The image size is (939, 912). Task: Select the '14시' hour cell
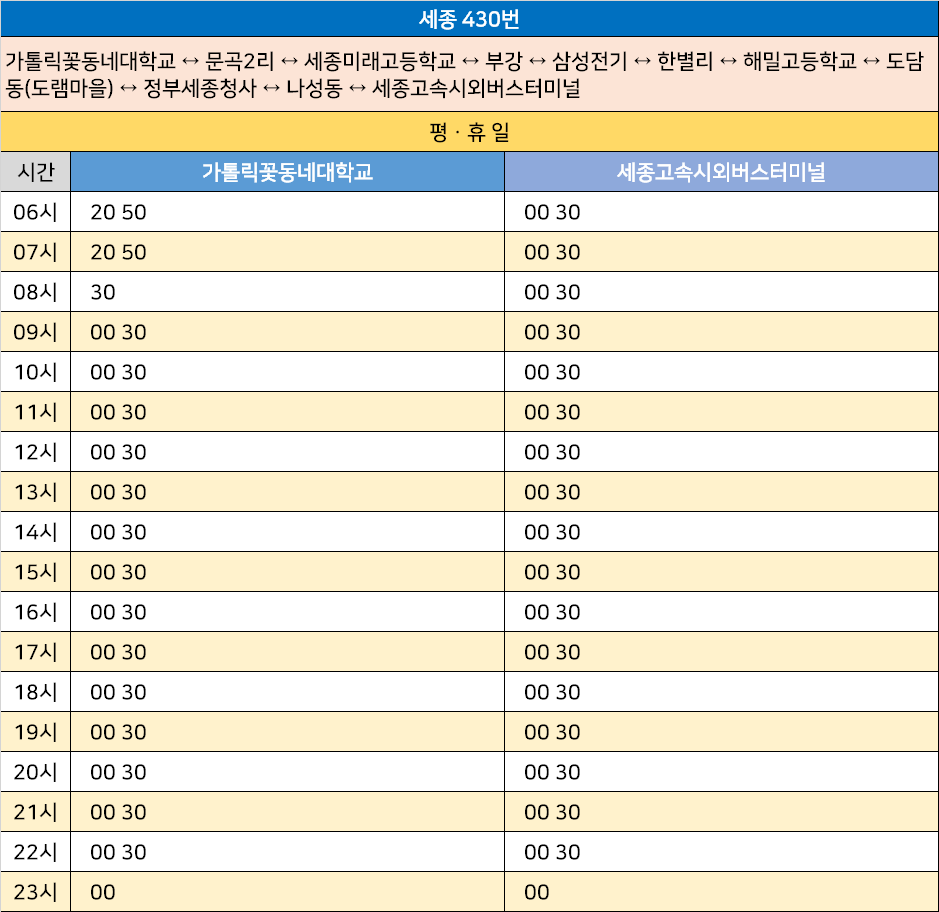tap(36, 532)
